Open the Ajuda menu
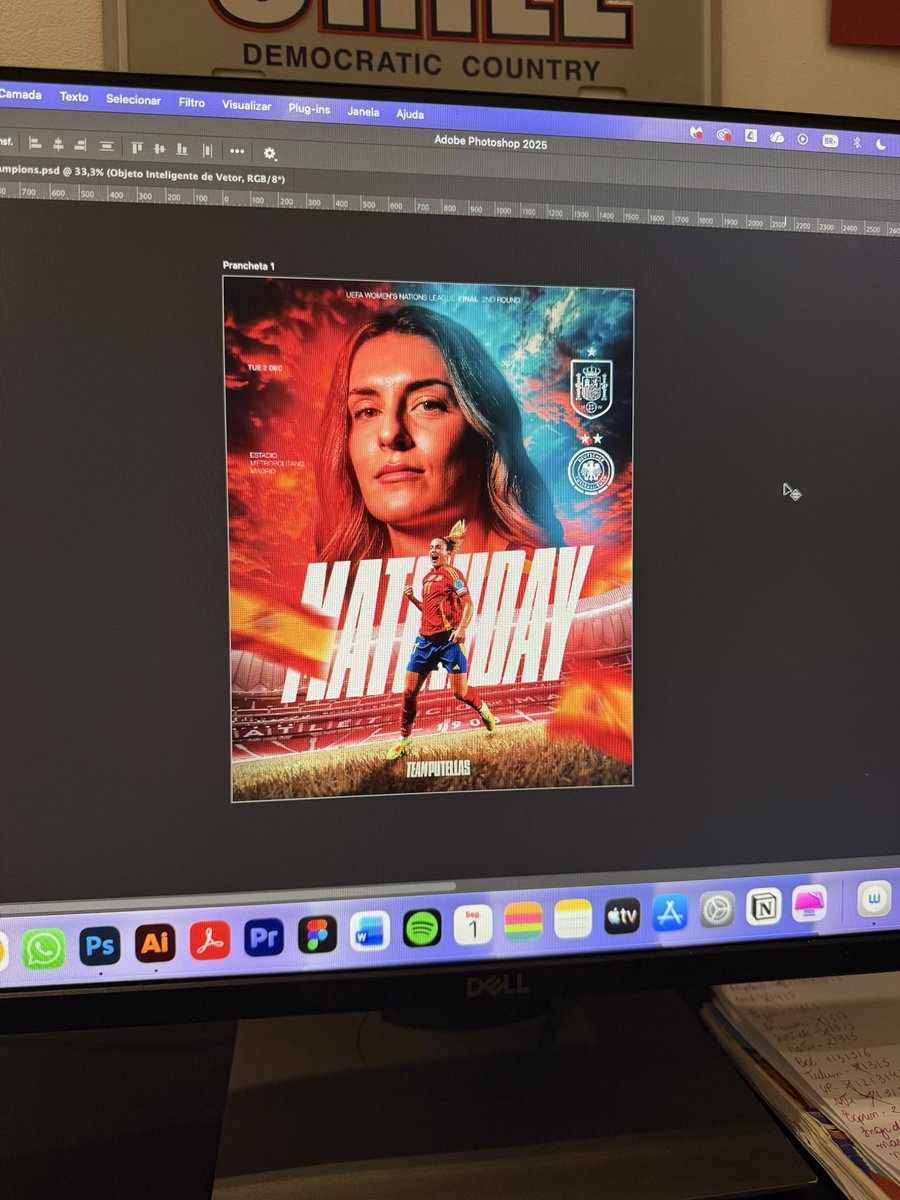900x1200 pixels. [x=410, y=113]
